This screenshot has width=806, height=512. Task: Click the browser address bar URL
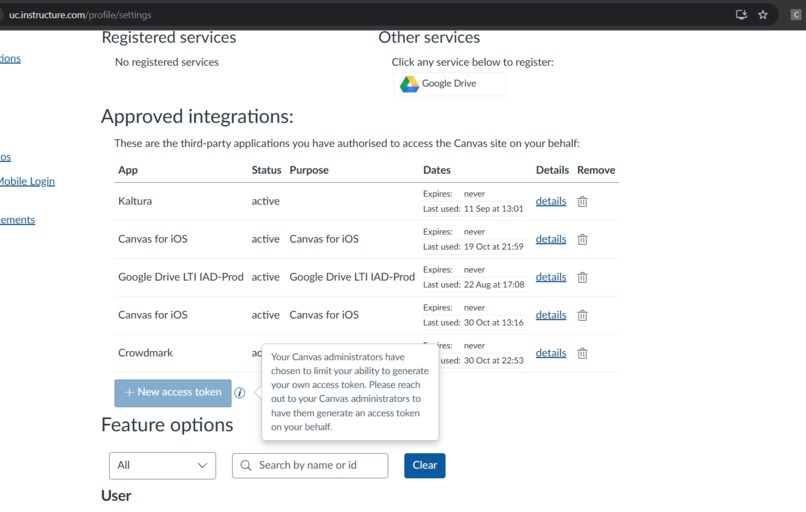[x=80, y=15]
